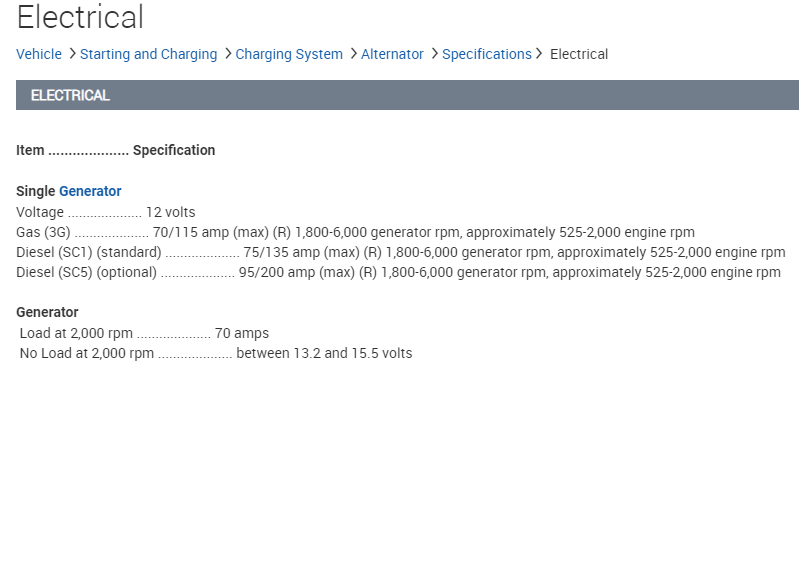This screenshot has height=576, width=805.
Task: Click the Diesel (SC5) optional row
Action: 398,272
